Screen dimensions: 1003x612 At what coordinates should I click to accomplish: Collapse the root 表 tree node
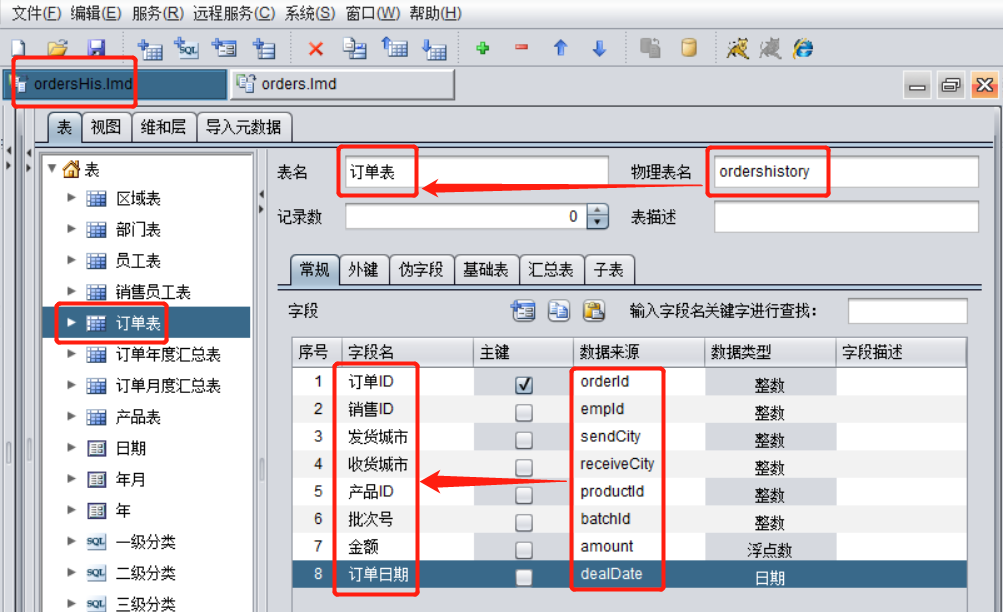tap(52, 169)
